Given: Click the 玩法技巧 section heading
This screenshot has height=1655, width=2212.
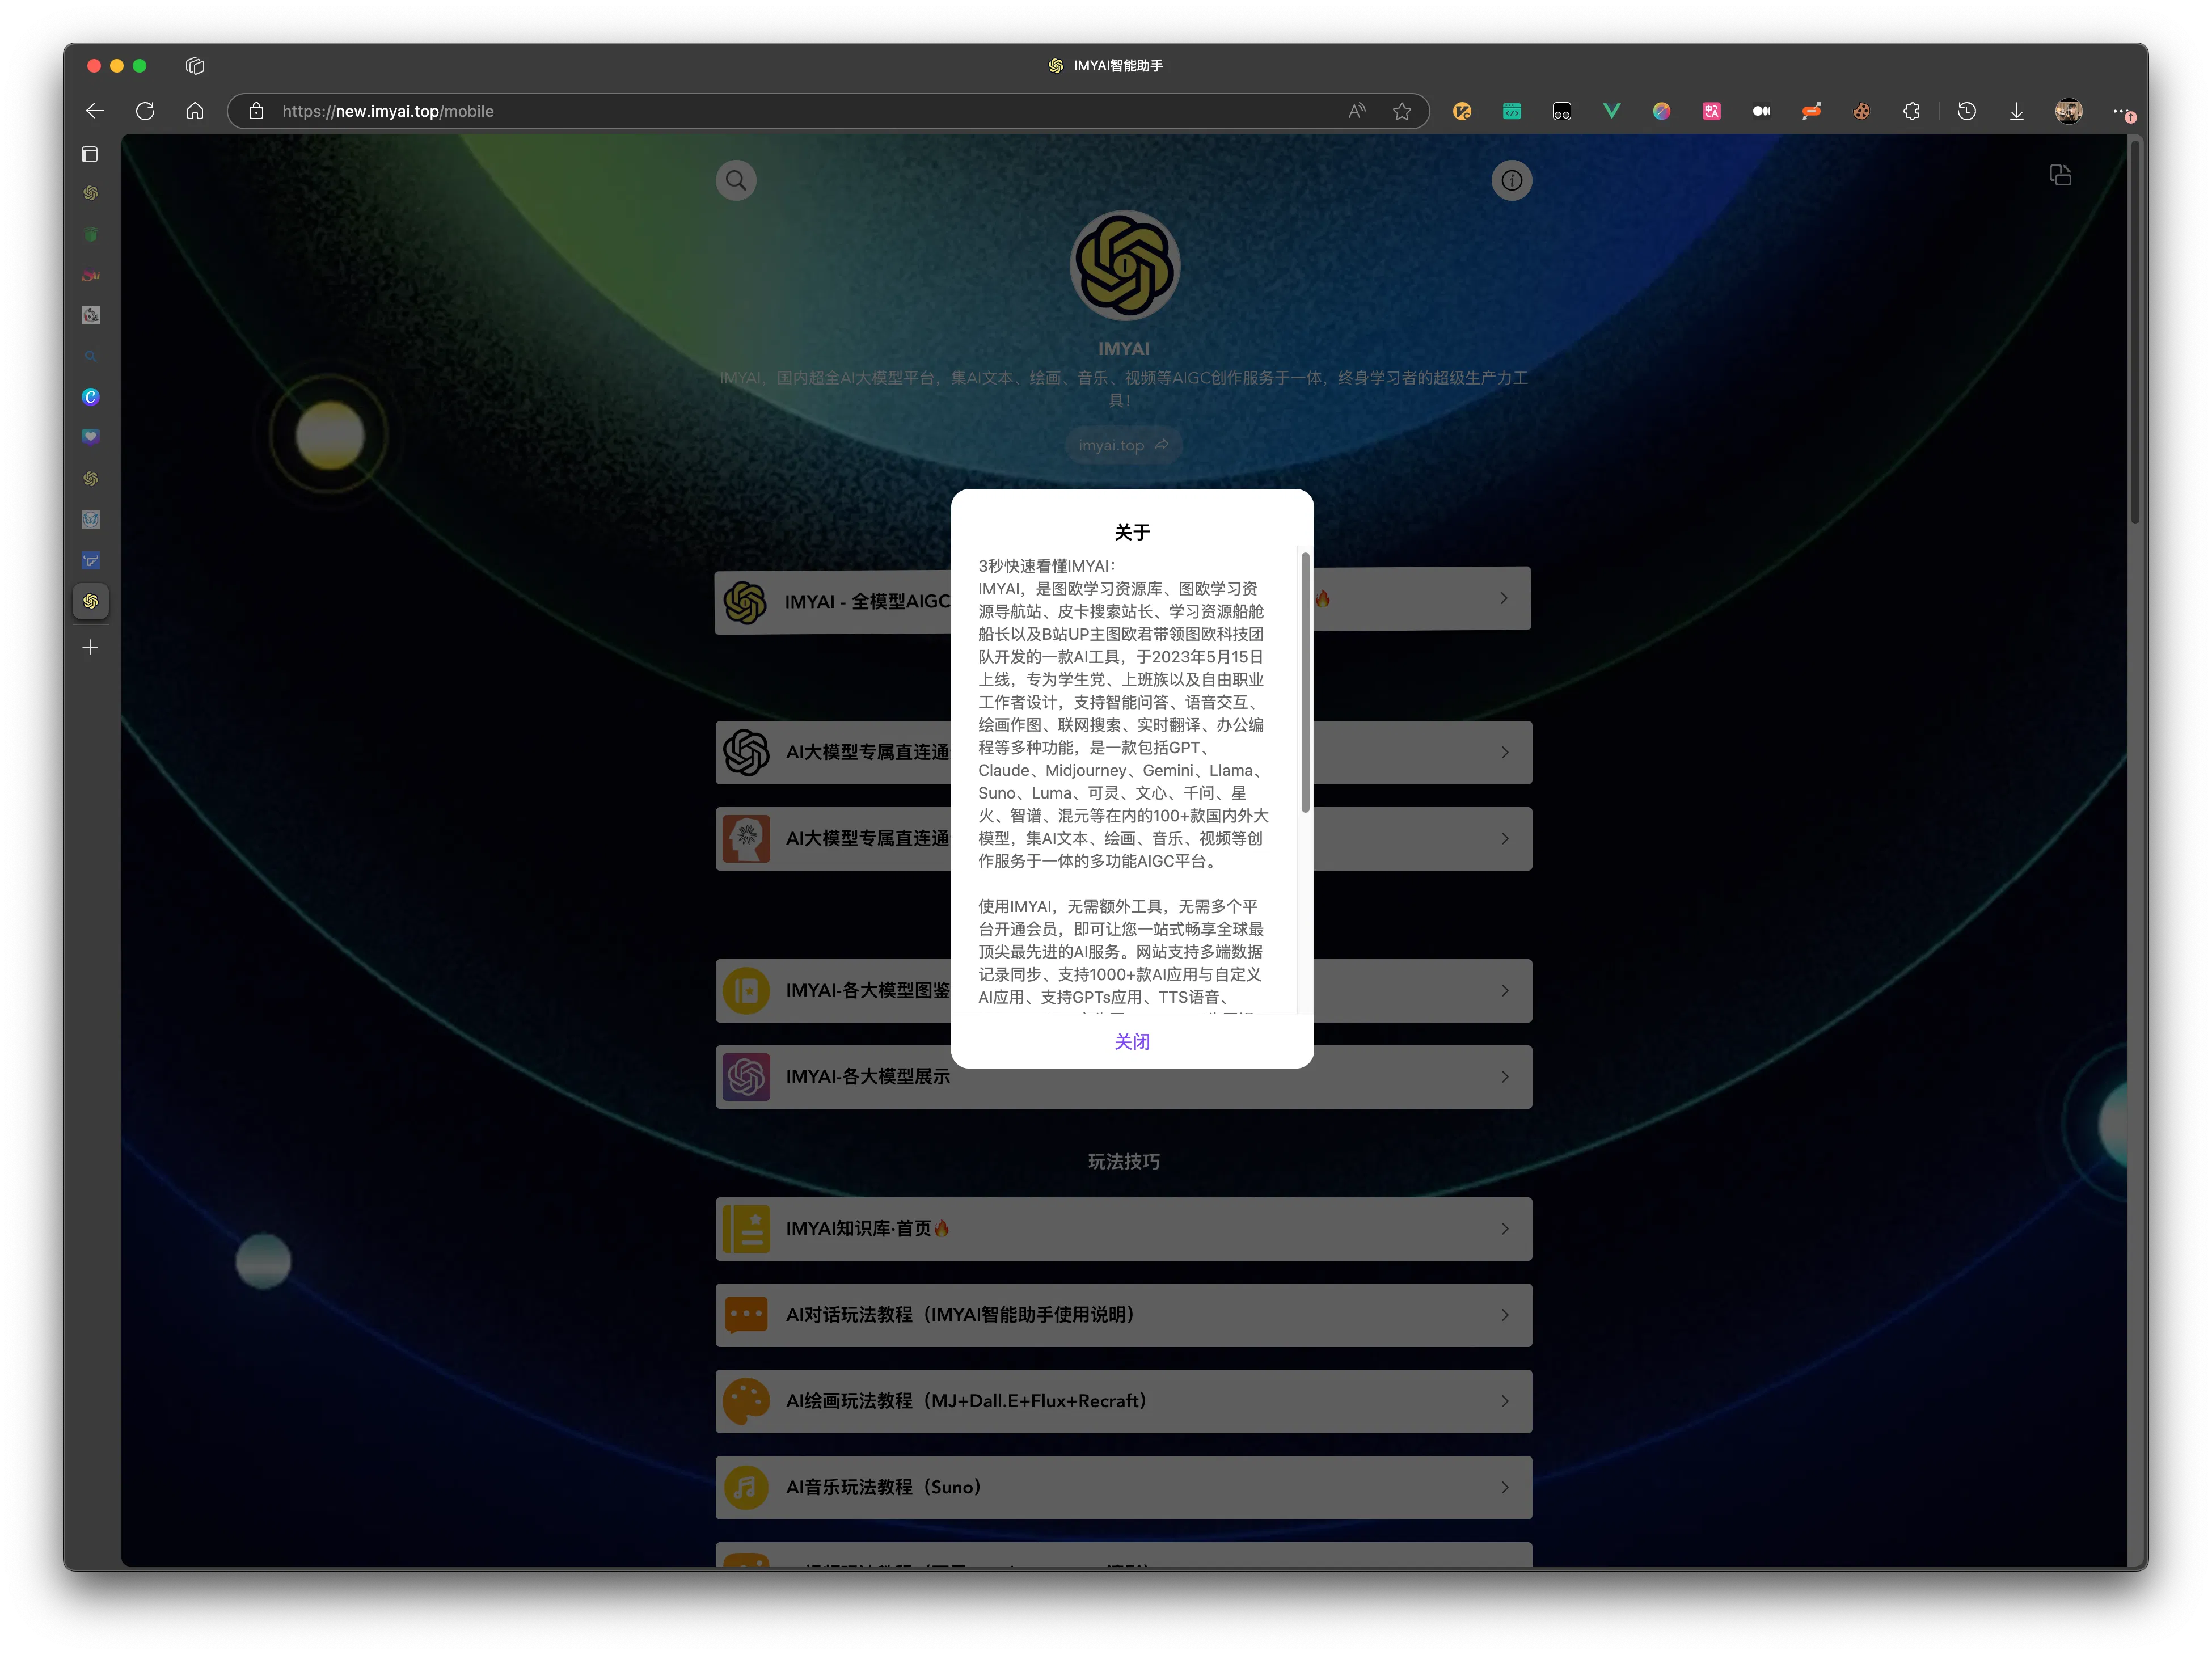Looking at the screenshot, I should pyautogui.click(x=1123, y=1161).
